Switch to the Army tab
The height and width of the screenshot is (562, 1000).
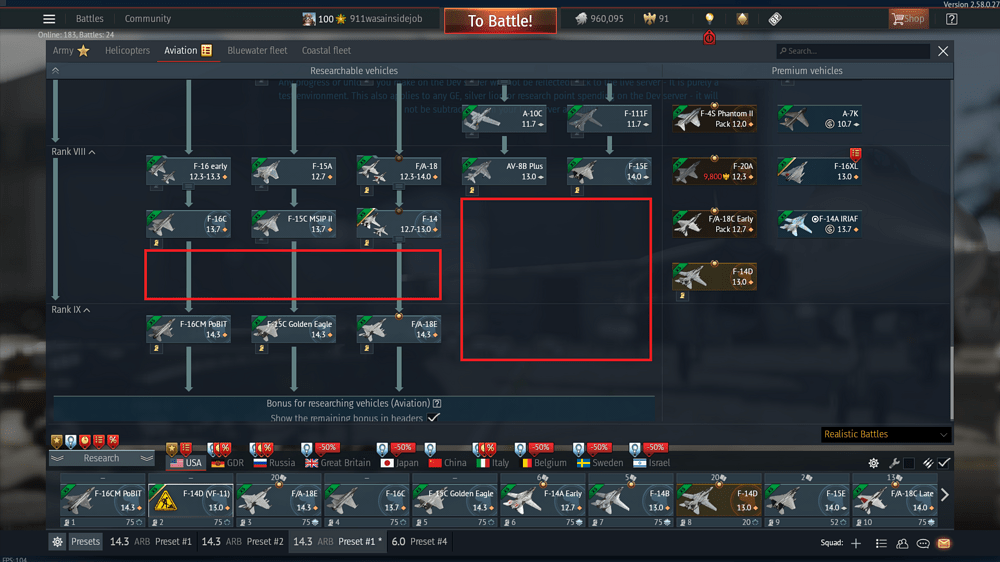click(x=71, y=50)
